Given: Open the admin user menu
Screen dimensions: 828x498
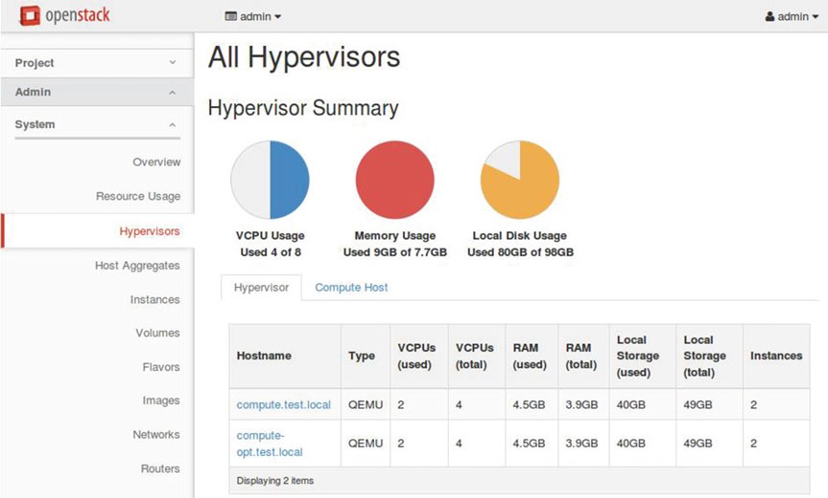Looking at the screenshot, I should 792,16.
